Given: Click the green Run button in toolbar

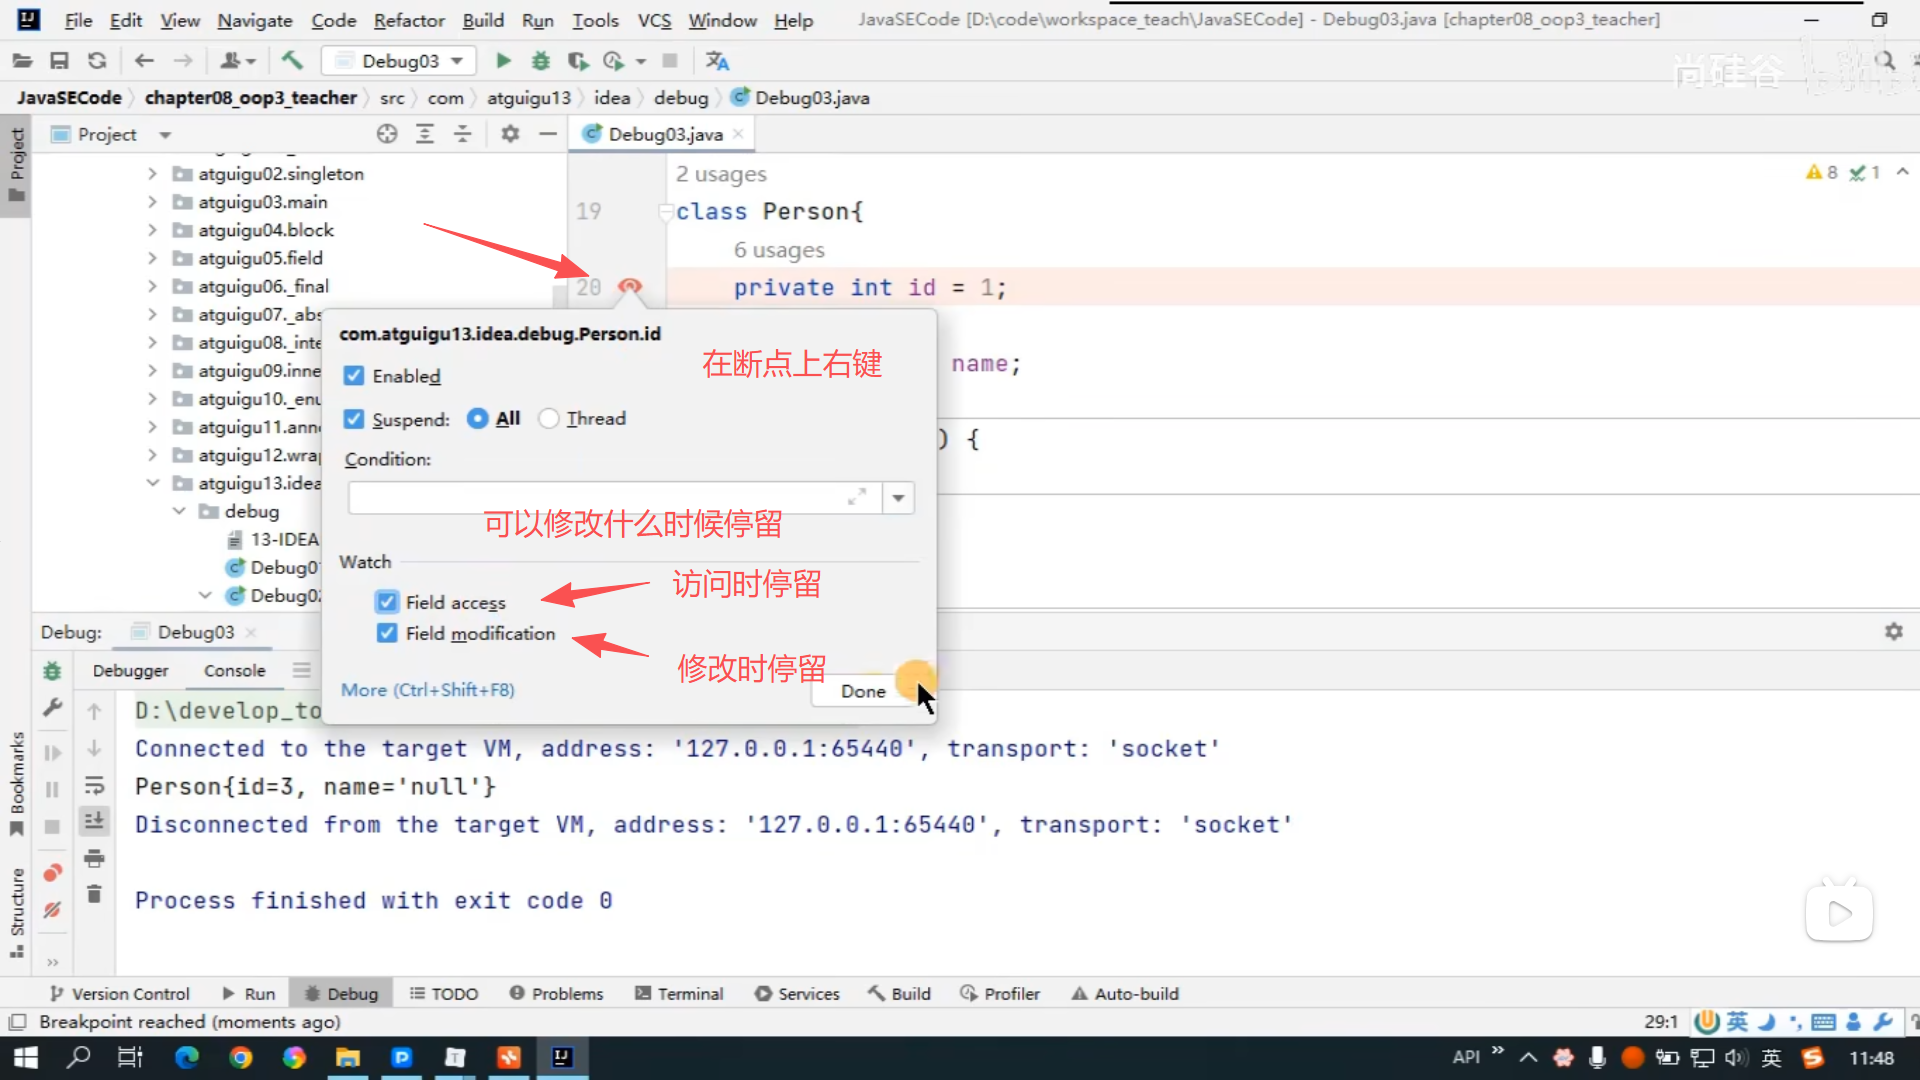Looking at the screenshot, I should [x=503, y=61].
